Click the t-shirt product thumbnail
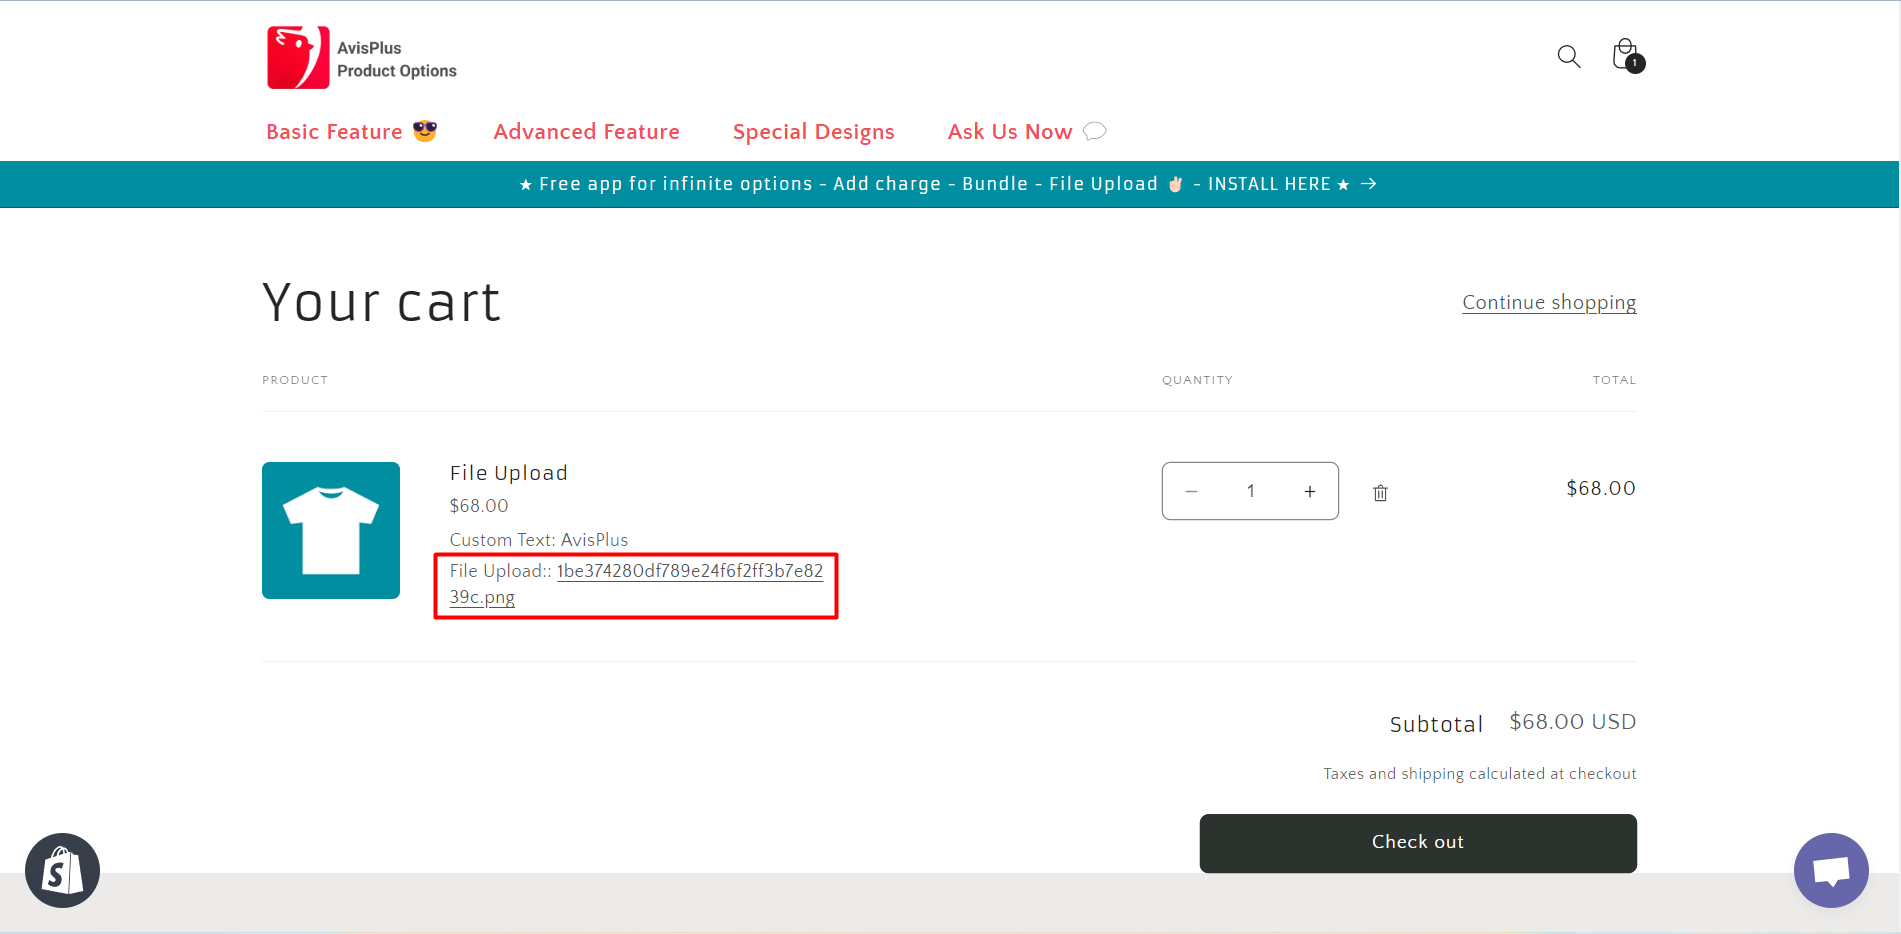The image size is (1901, 934). 331,530
